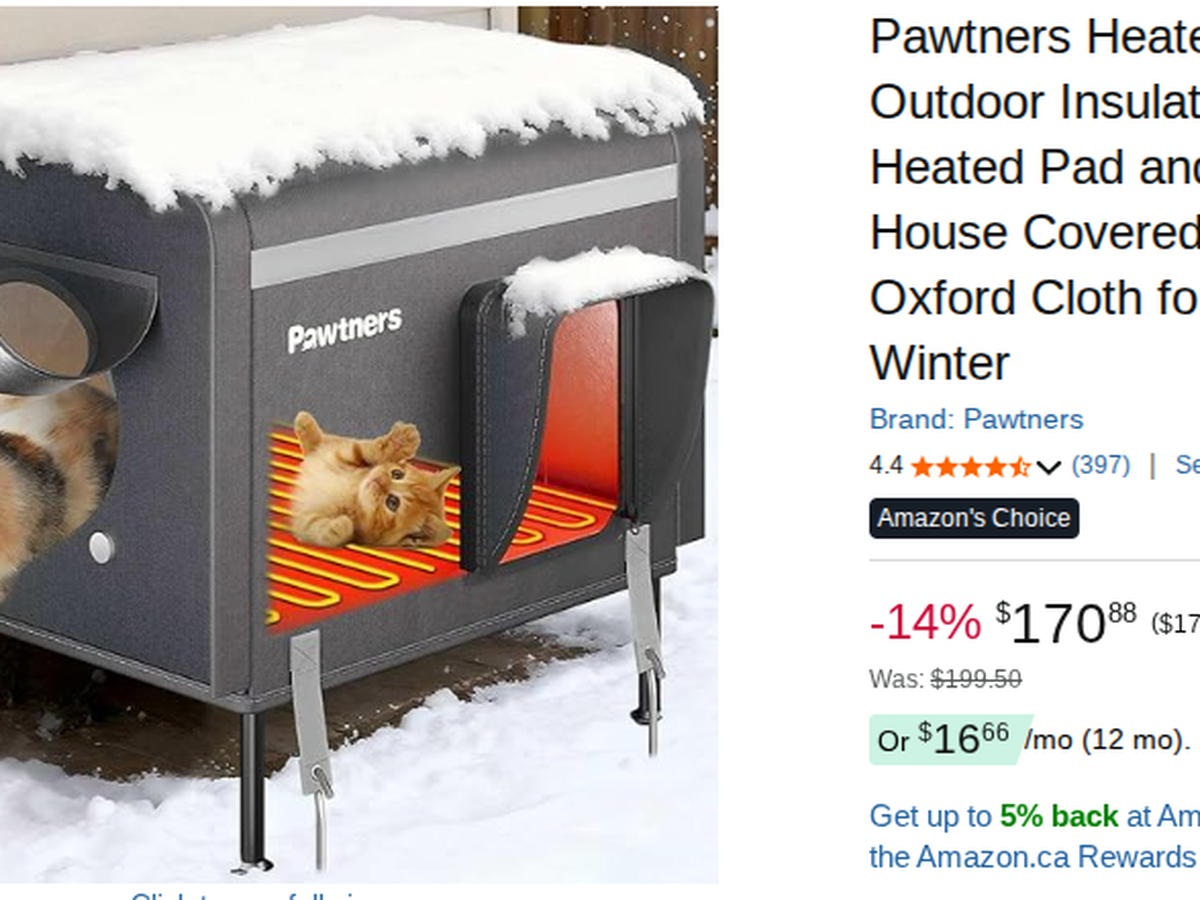Click the Amazon's Choice badge
Screen dimensions: 1200x900
coord(974,518)
